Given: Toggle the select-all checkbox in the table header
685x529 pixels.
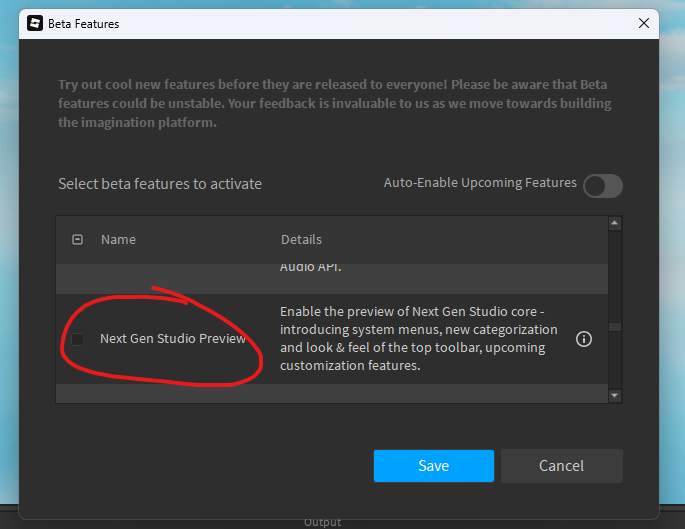Looking at the screenshot, I should pyautogui.click(x=77, y=239).
